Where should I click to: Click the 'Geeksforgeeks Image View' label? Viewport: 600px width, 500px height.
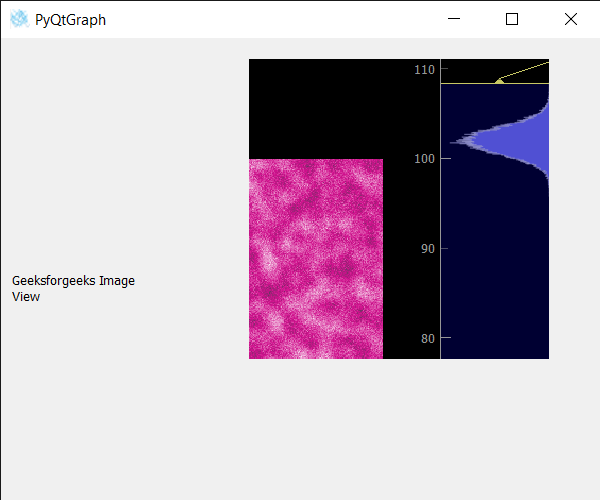(73, 288)
